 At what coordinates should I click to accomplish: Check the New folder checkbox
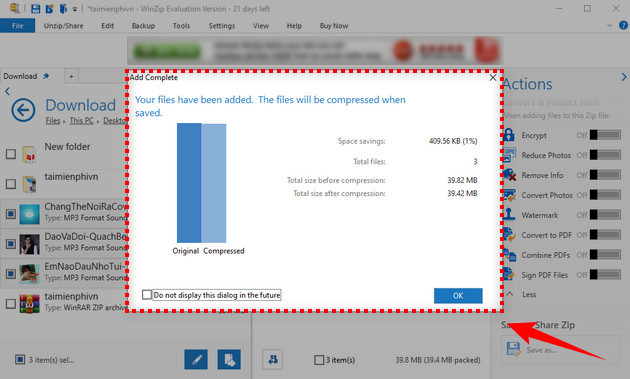pos(11,154)
